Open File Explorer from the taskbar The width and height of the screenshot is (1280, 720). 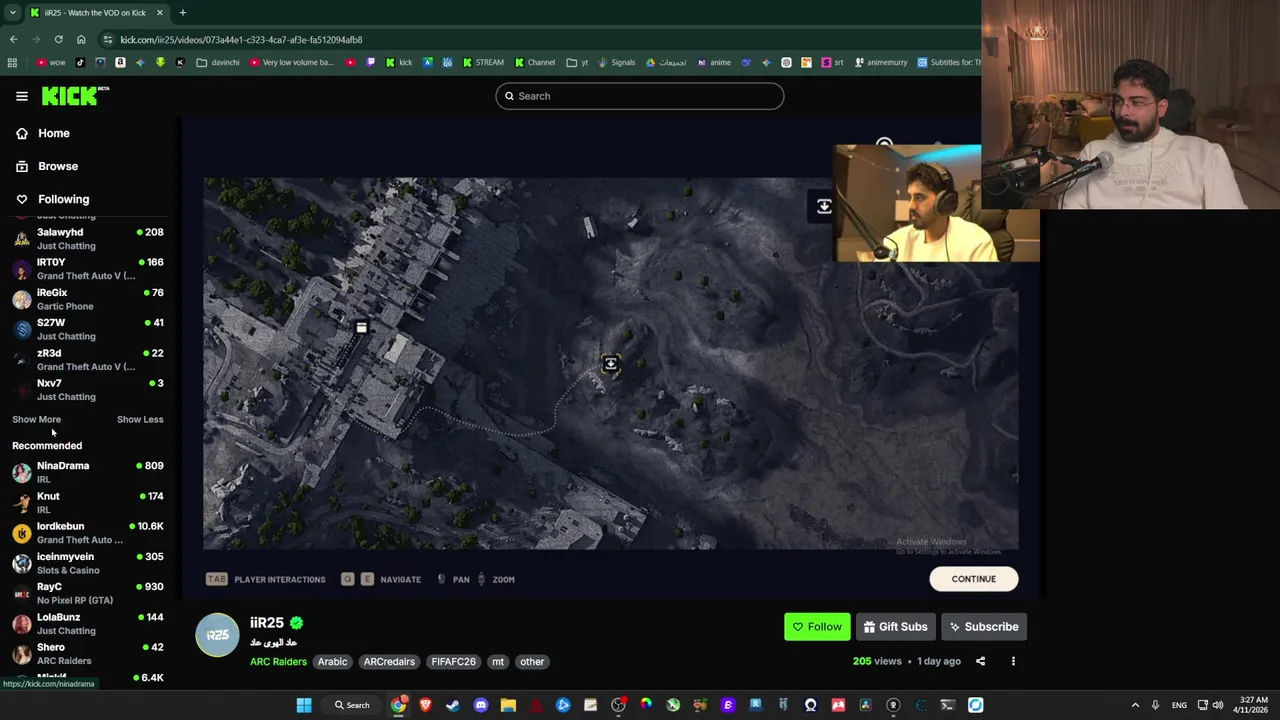pyautogui.click(x=508, y=705)
